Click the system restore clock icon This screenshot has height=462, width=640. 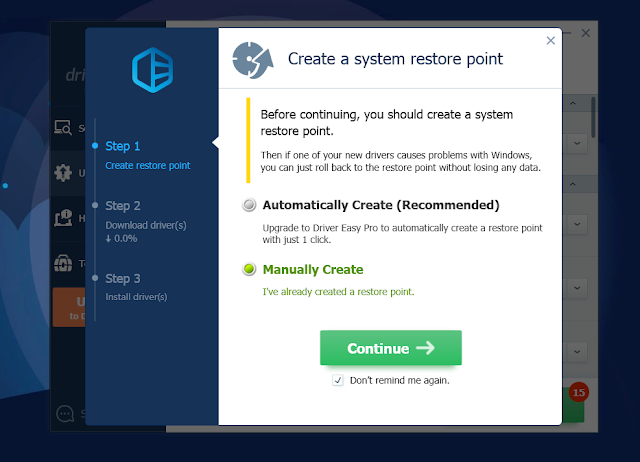pyautogui.click(x=253, y=60)
